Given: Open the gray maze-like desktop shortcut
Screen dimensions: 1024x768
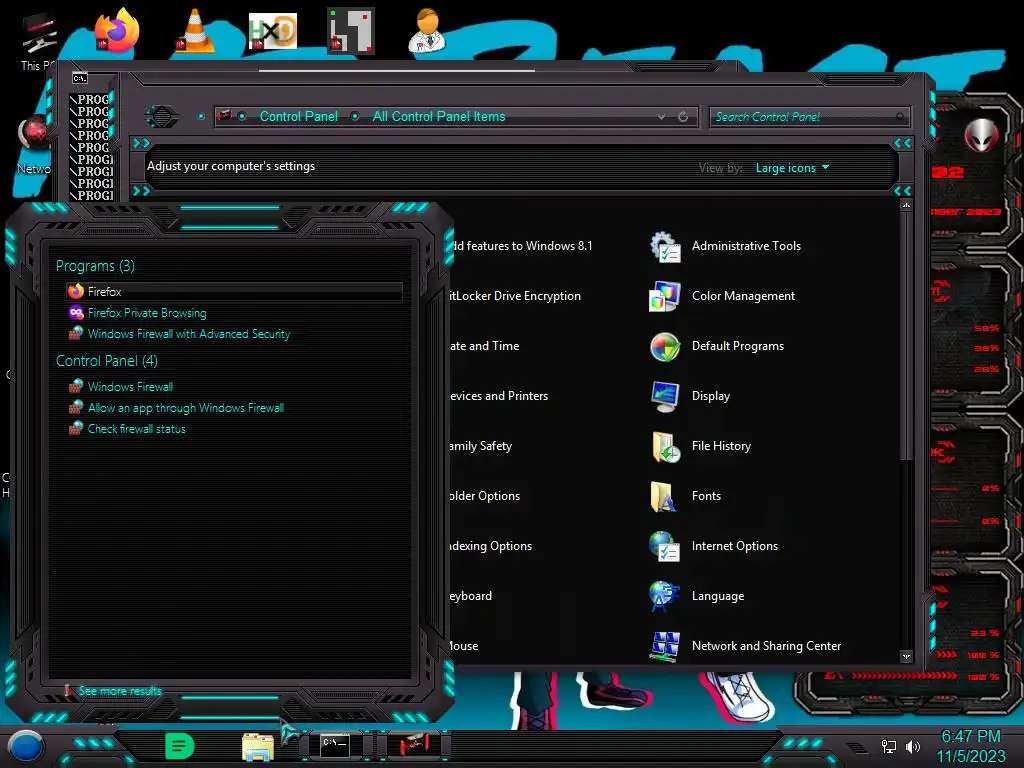Looking at the screenshot, I should (351, 30).
